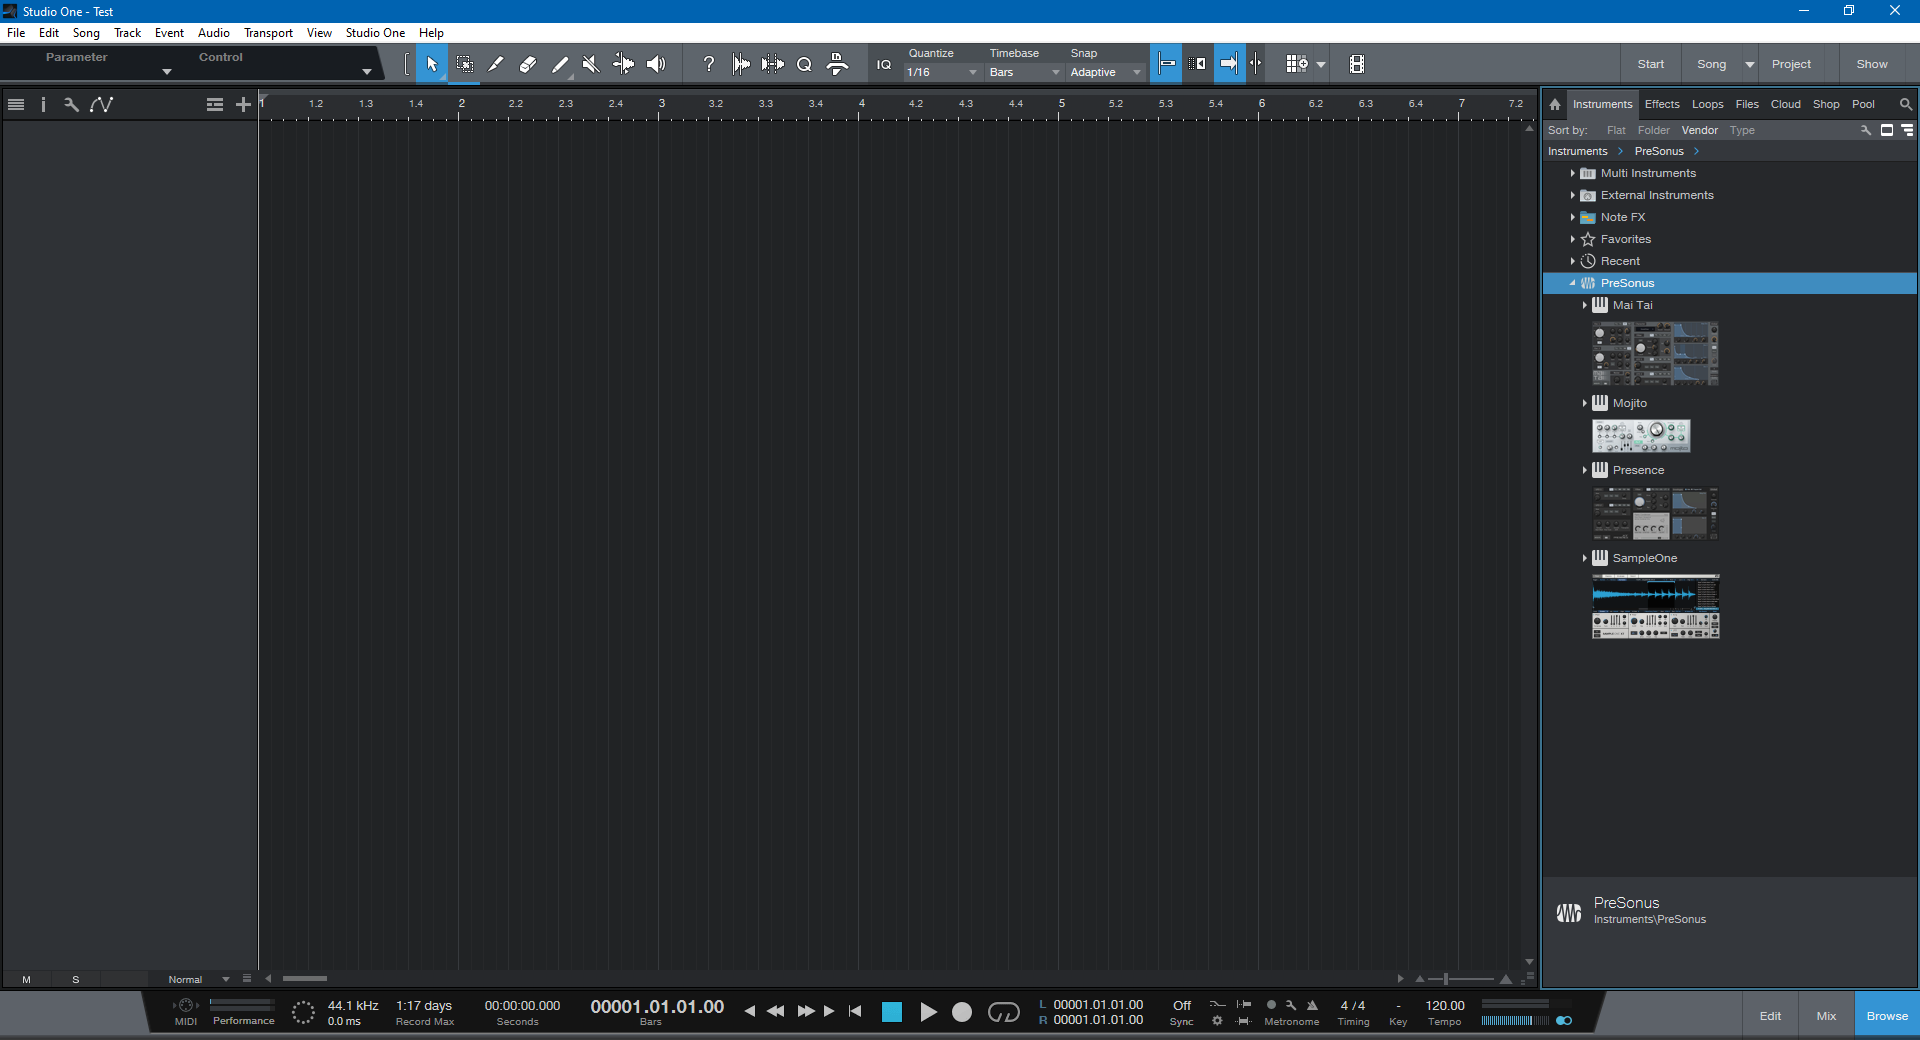Sort browser by Folder
Screen dimensions: 1920x1040
[x=1653, y=130]
